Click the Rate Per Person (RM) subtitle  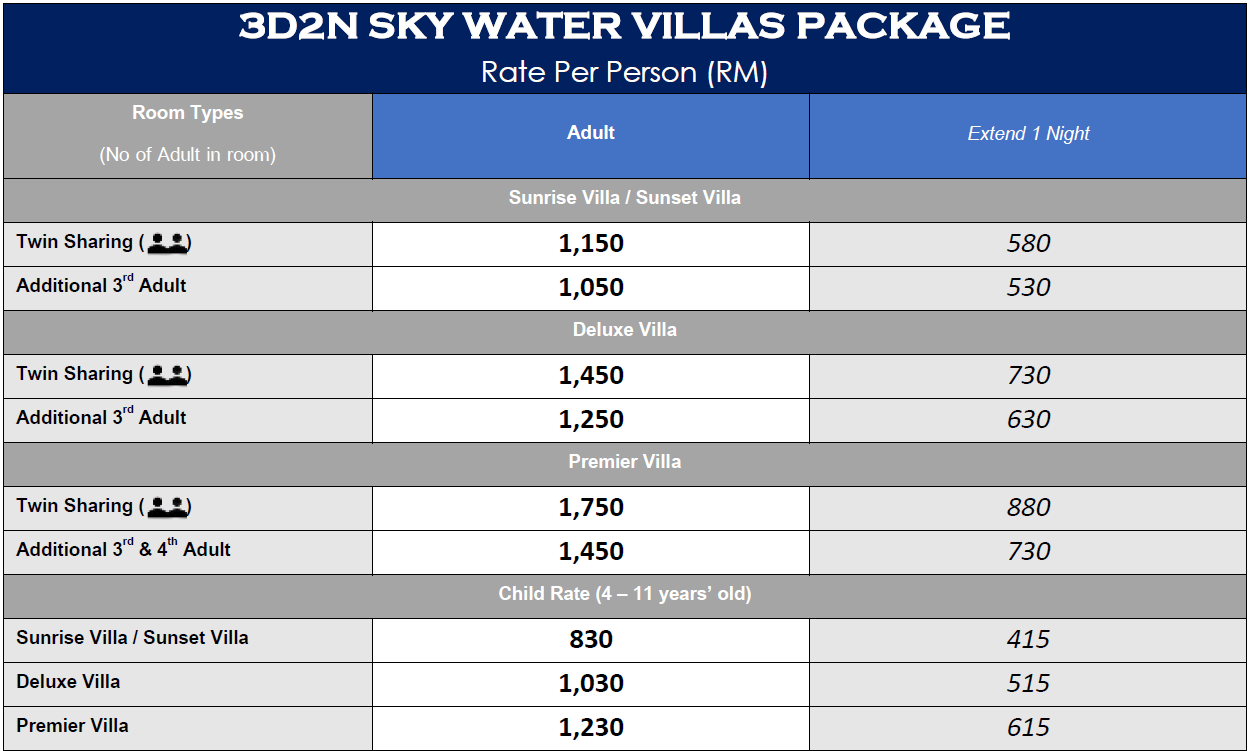625,72
